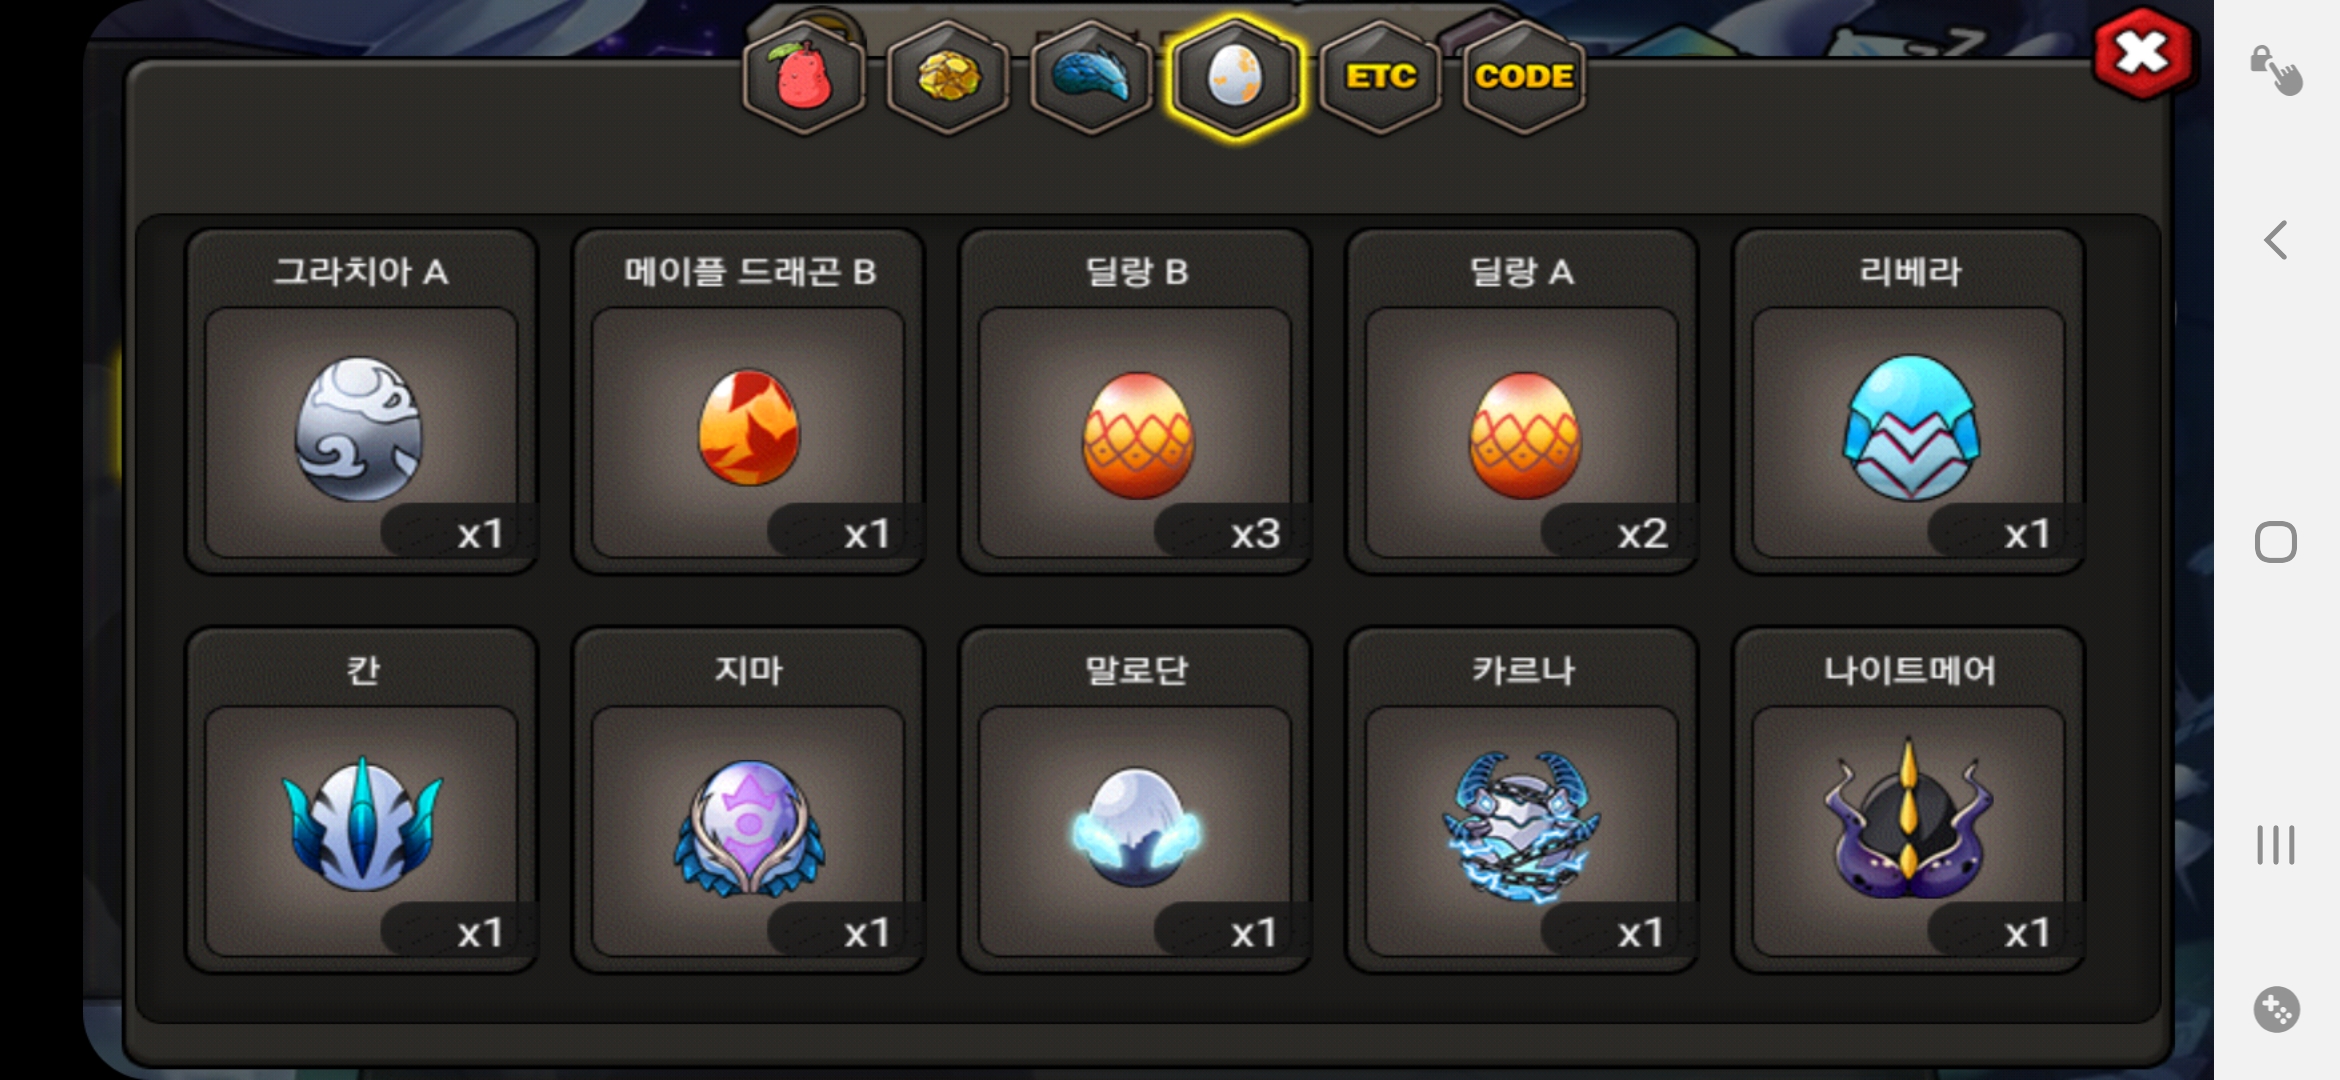Close the inventory with red X
Screen dimensions: 2340x1080
pyautogui.click(x=2143, y=53)
